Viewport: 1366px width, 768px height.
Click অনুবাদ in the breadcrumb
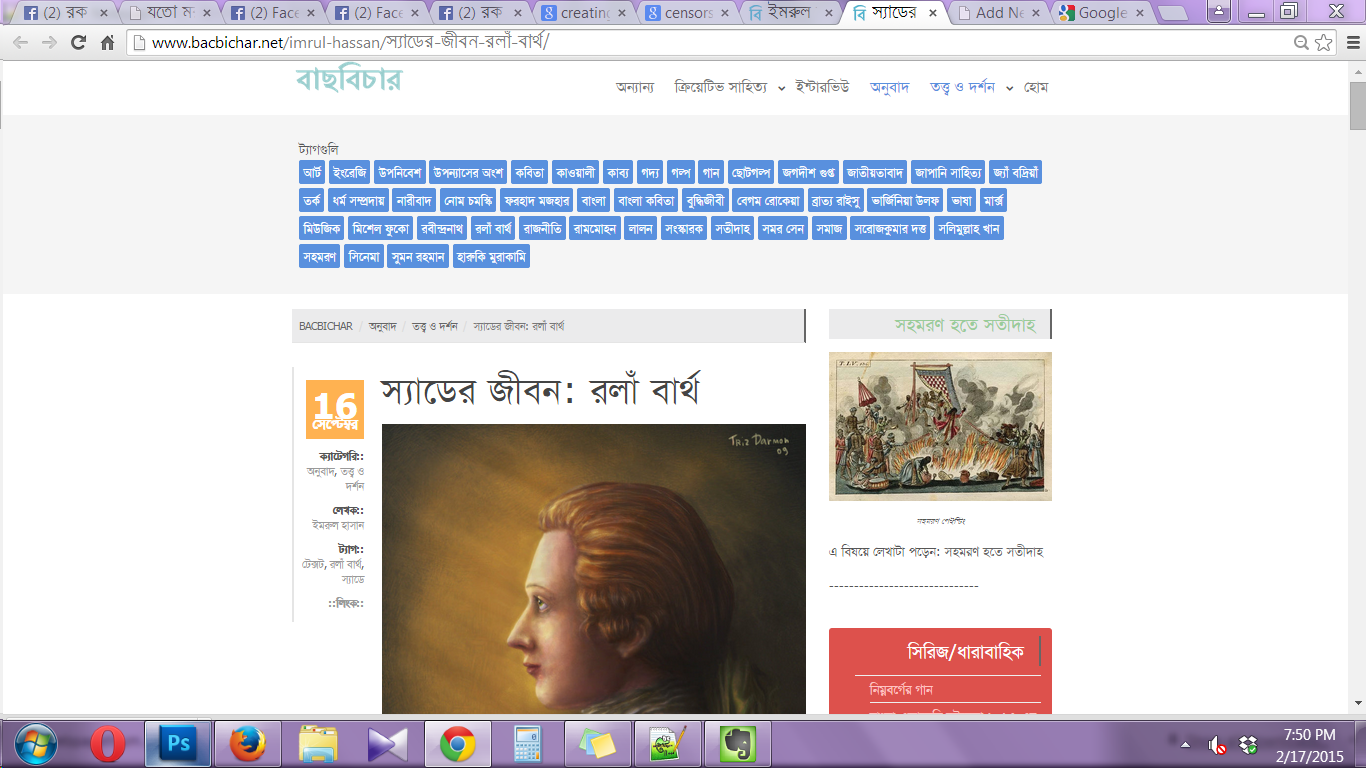tap(383, 326)
